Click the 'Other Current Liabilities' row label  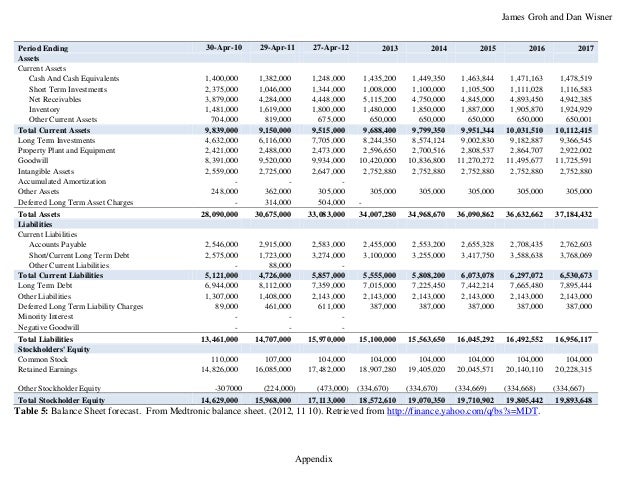(x=69, y=265)
